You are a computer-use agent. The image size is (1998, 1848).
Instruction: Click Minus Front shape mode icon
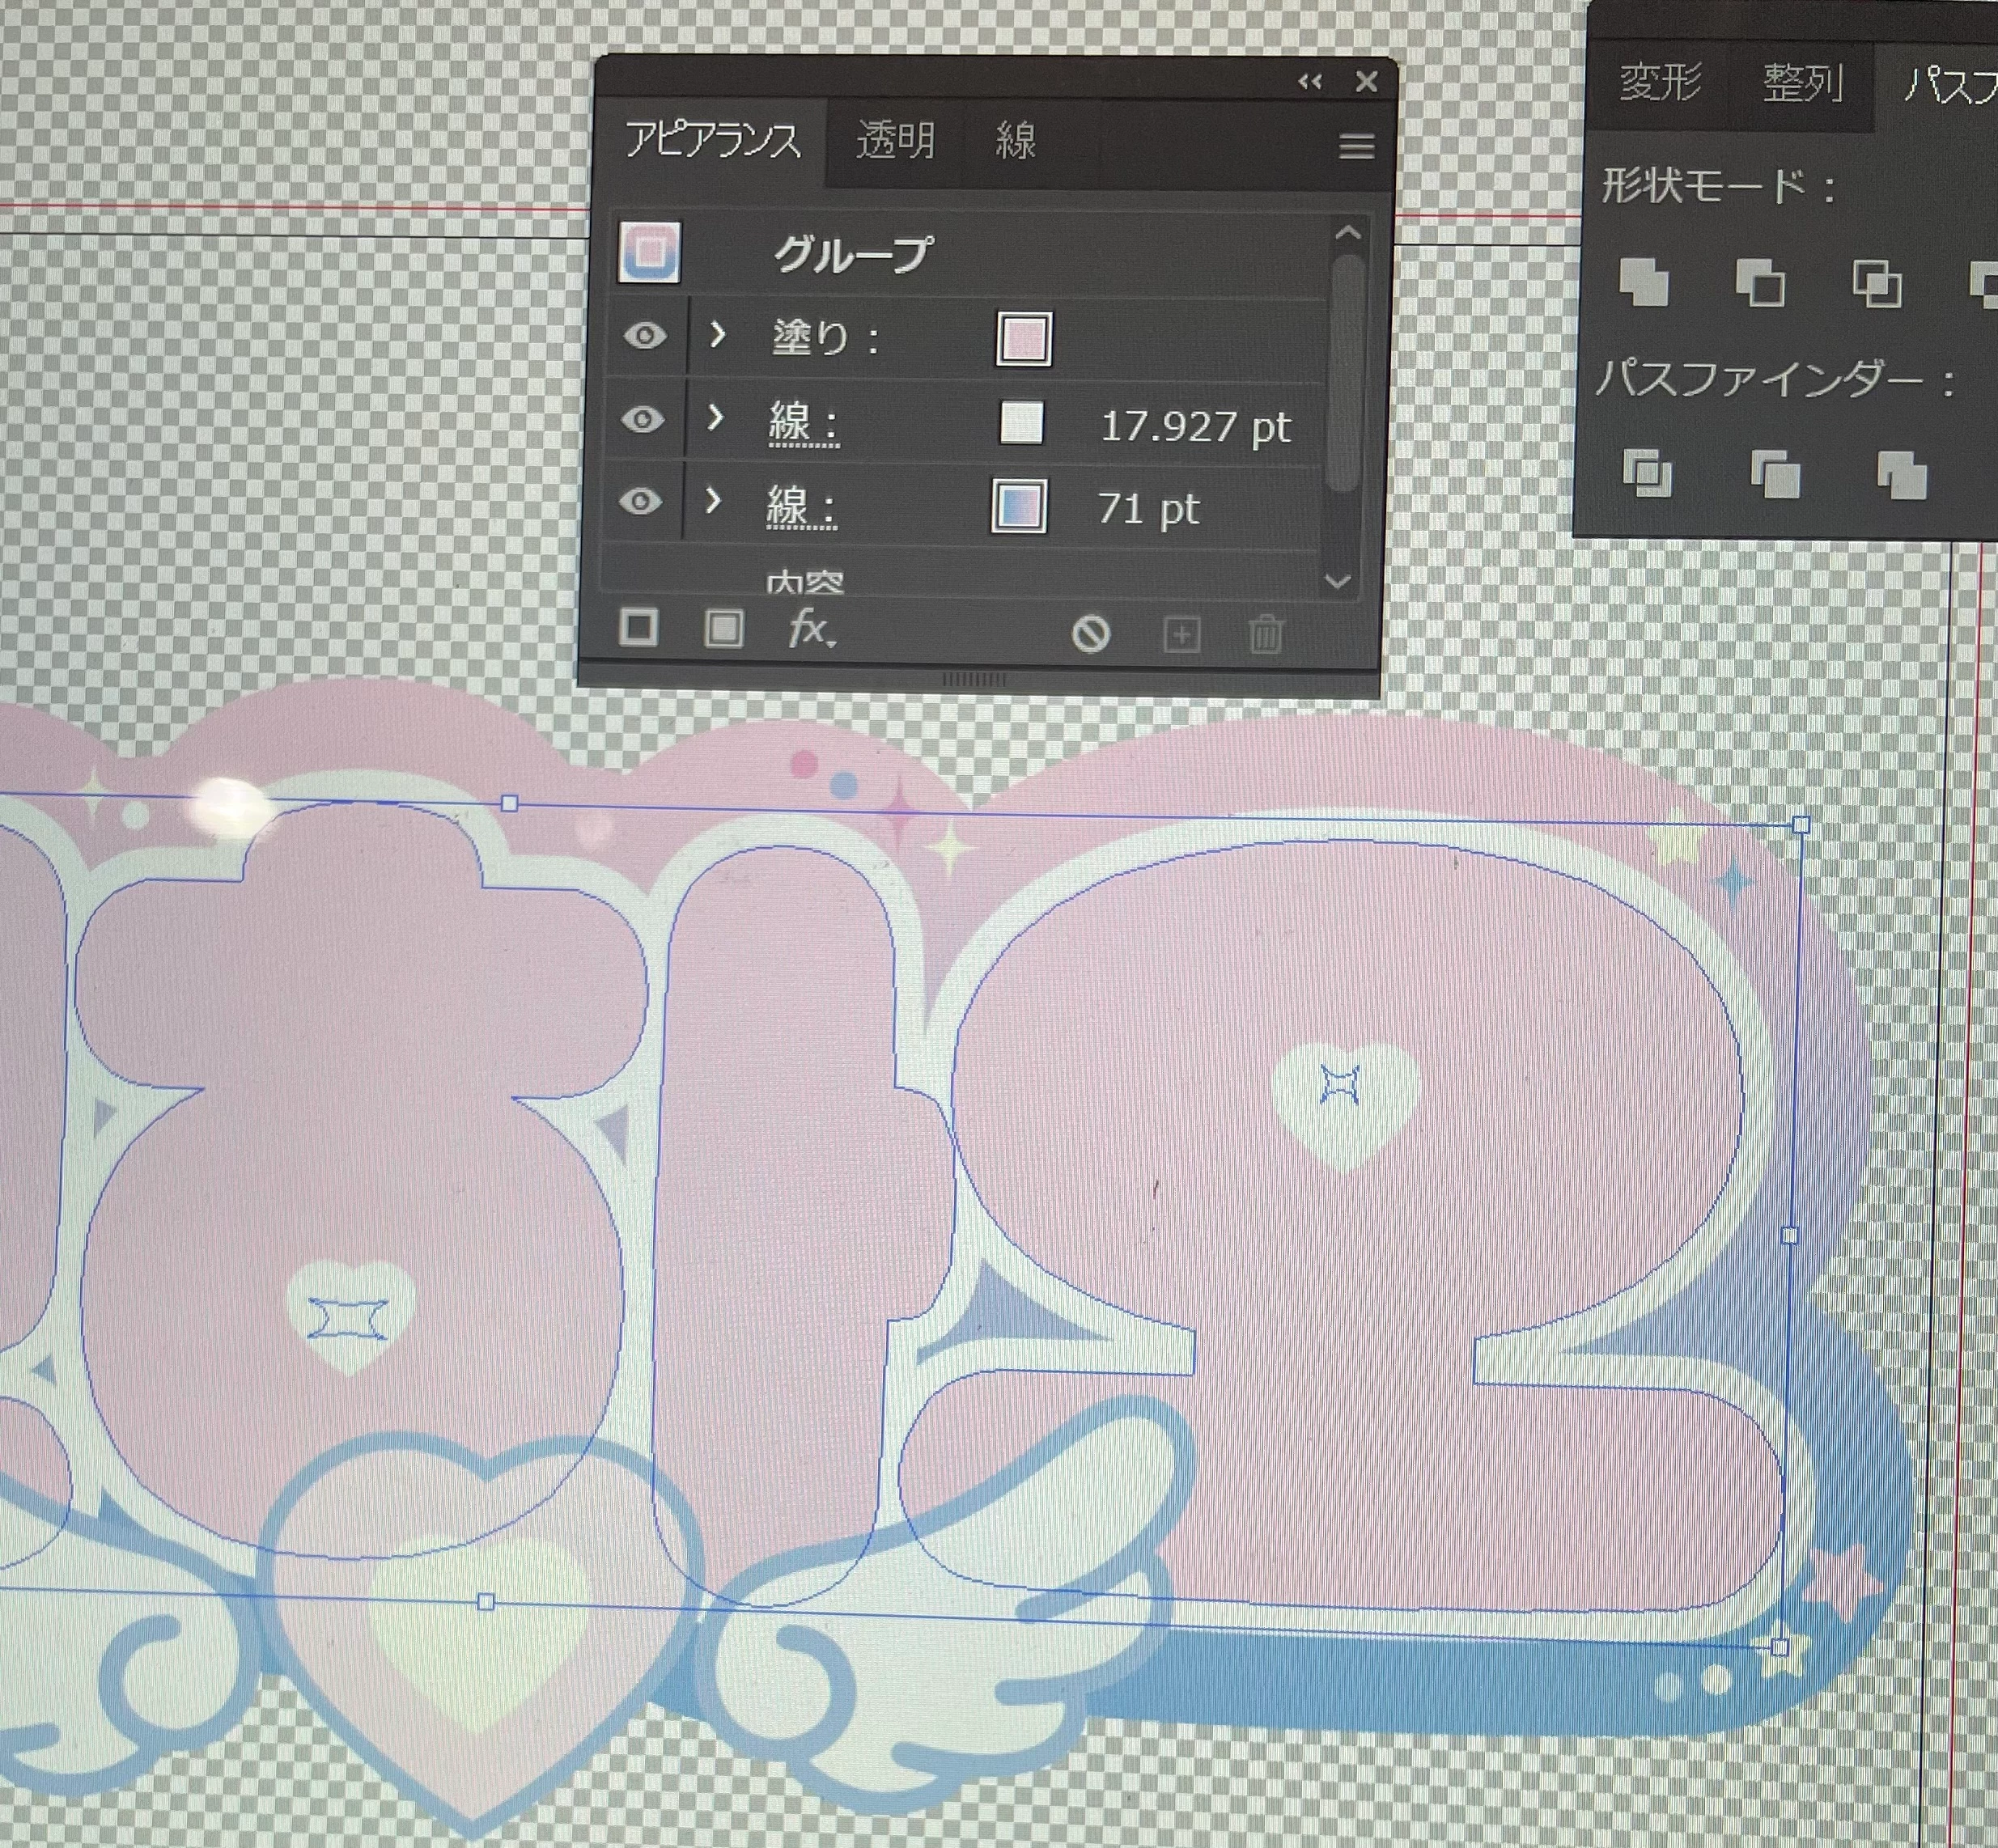click(x=1760, y=282)
